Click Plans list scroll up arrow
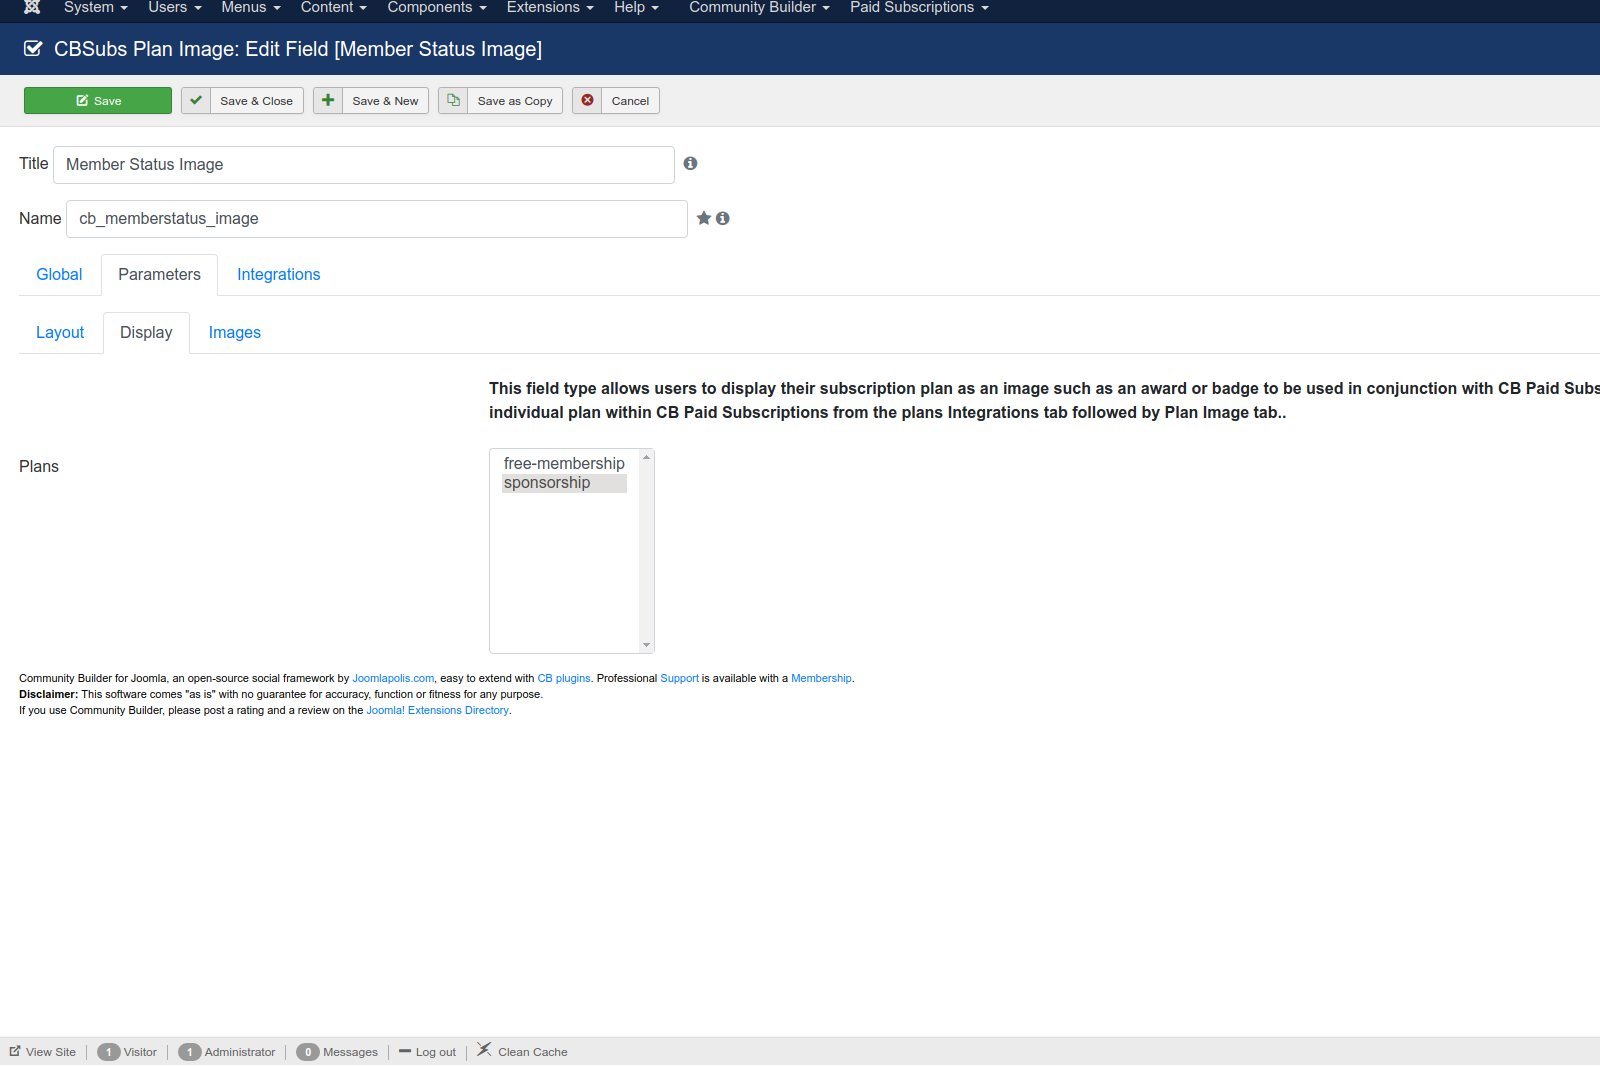The width and height of the screenshot is (1600, 1066). coord(647,457)
